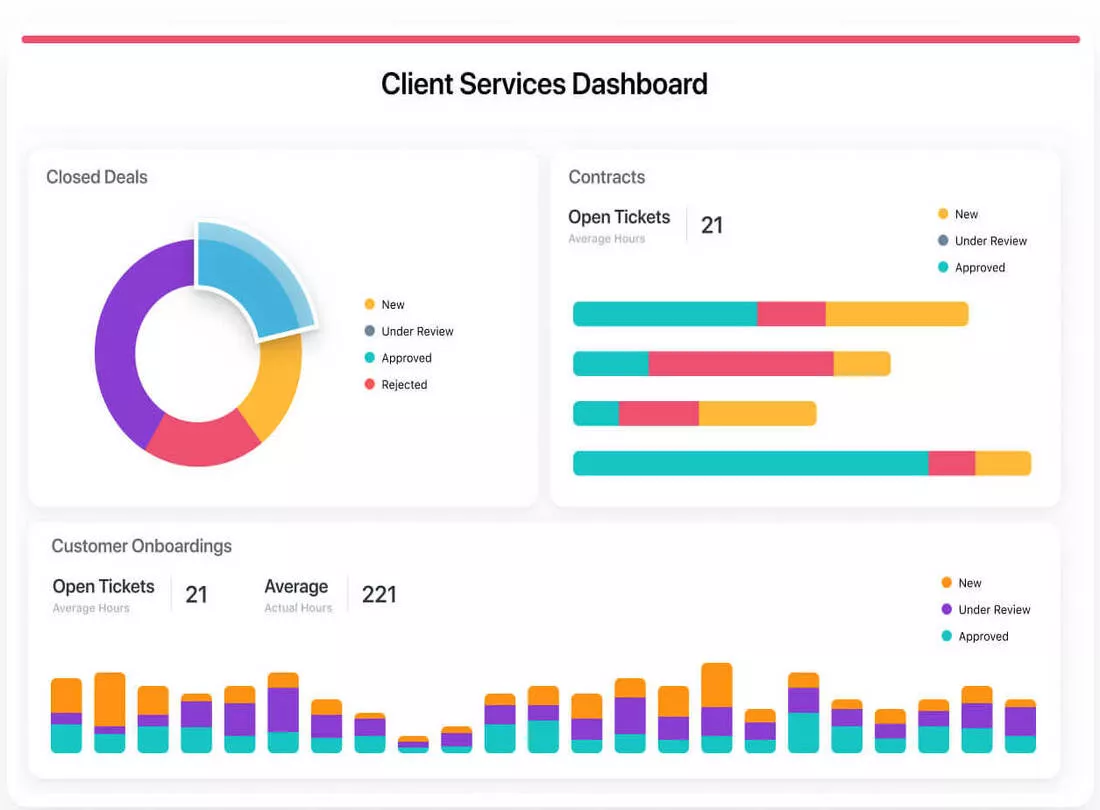
Task: Click the Average Actual Hours label
Action: (x=297, y=595)
